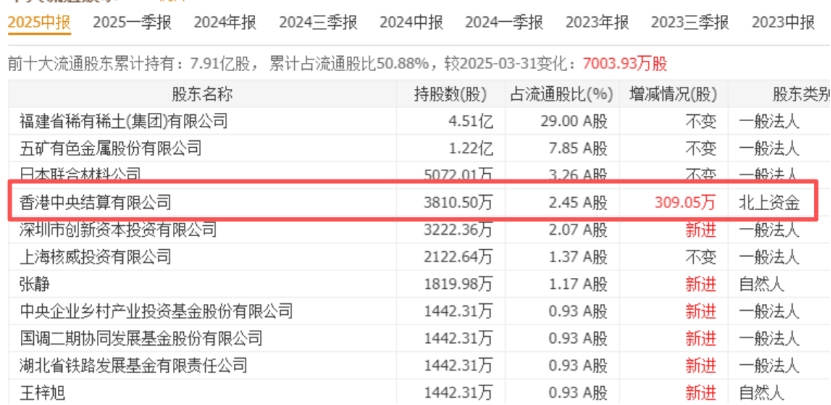Select the 2024一季报 tab

[x=504, y=23]
